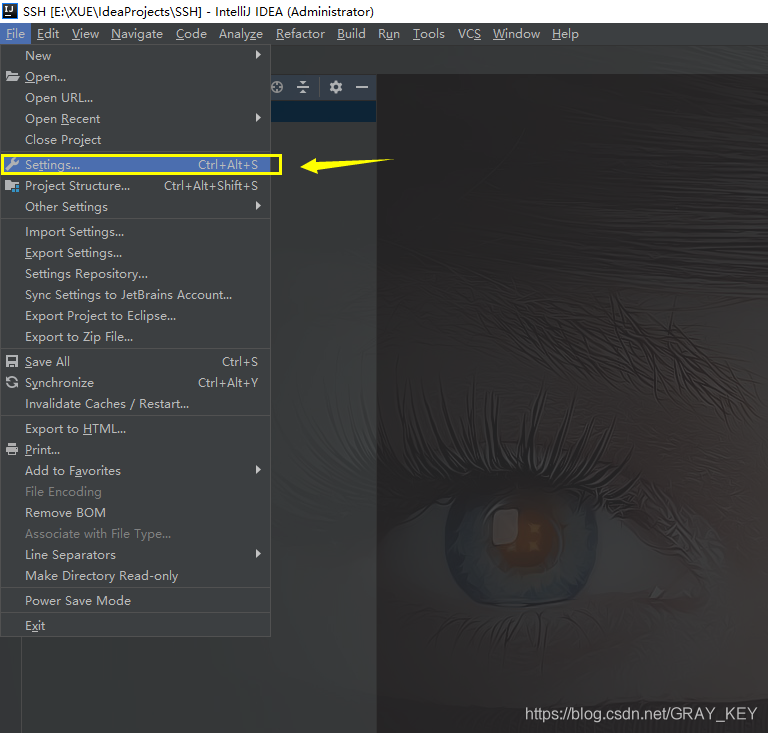Hide the project panel with minus icon
Image resolution: width=768 pixels, height=733 pixels.
tap(362, 87)
